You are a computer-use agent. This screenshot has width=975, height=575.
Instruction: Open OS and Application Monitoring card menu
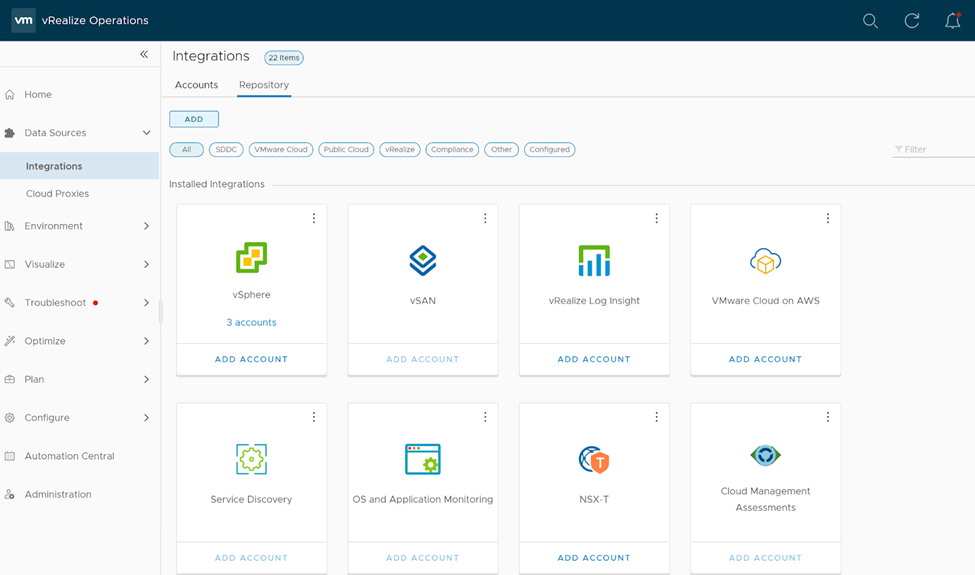pos(485,417)
